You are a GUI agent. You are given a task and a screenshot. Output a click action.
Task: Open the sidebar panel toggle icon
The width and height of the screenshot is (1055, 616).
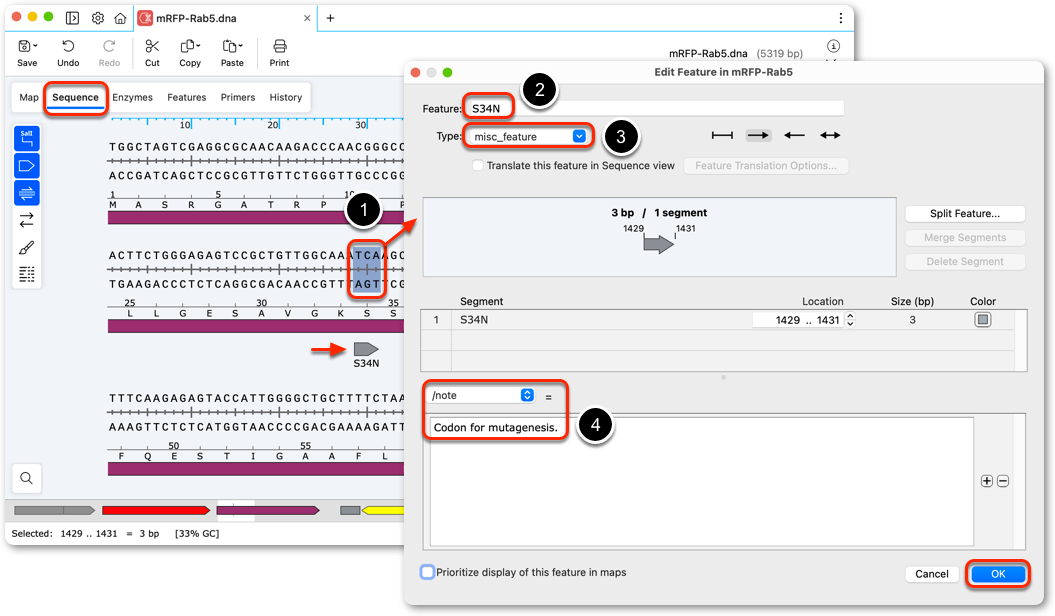pos(72,18)
